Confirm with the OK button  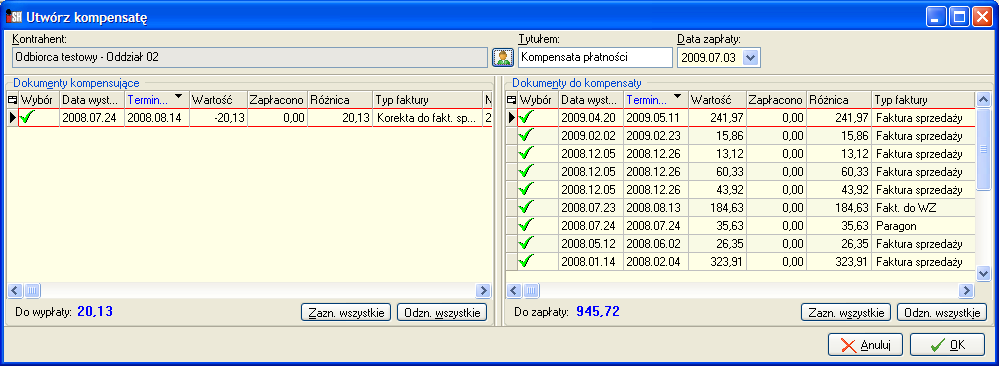(x=947, y=345)
